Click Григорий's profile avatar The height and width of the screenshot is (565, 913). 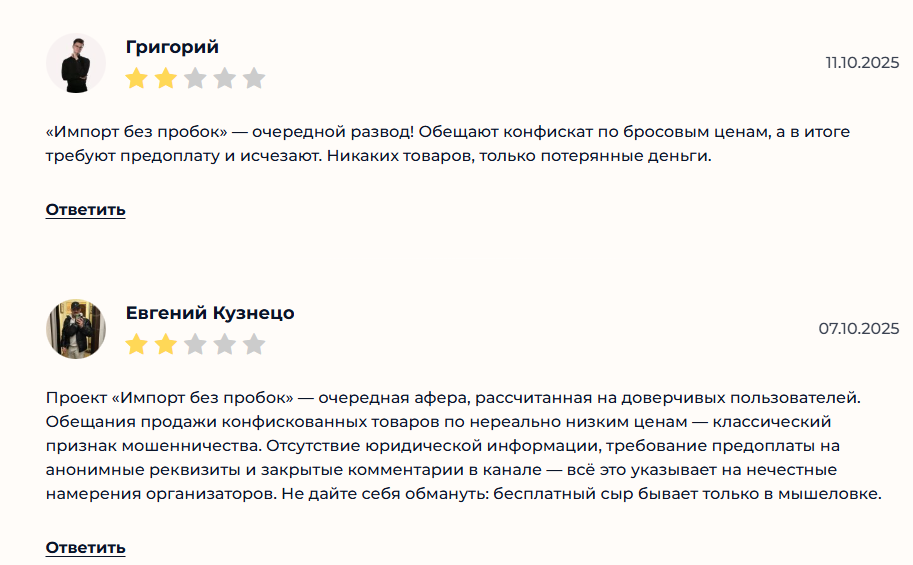[x=76, y=63]
